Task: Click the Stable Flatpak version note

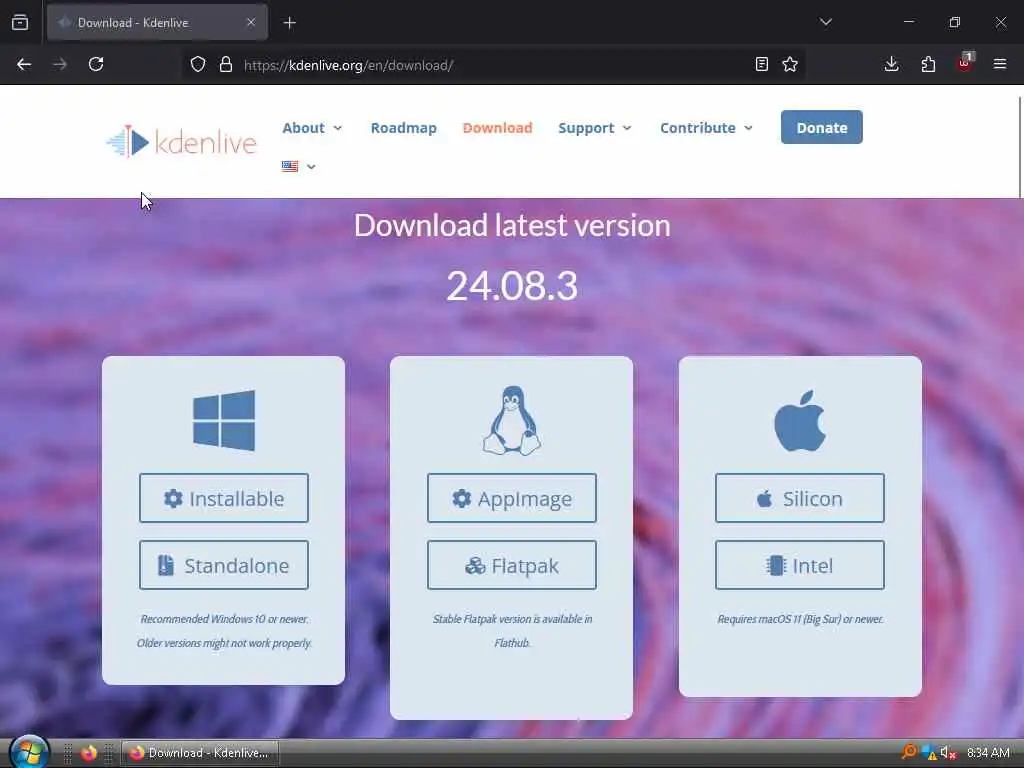Action: [512, 631]
